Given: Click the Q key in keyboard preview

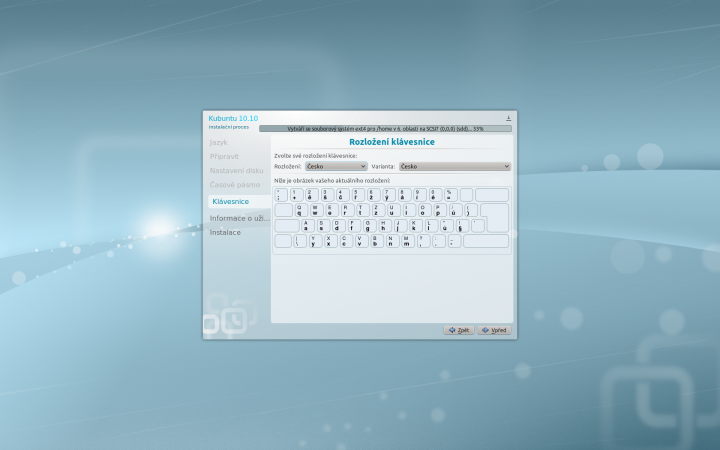Looking at the screenshot, I should pos(301,210).
